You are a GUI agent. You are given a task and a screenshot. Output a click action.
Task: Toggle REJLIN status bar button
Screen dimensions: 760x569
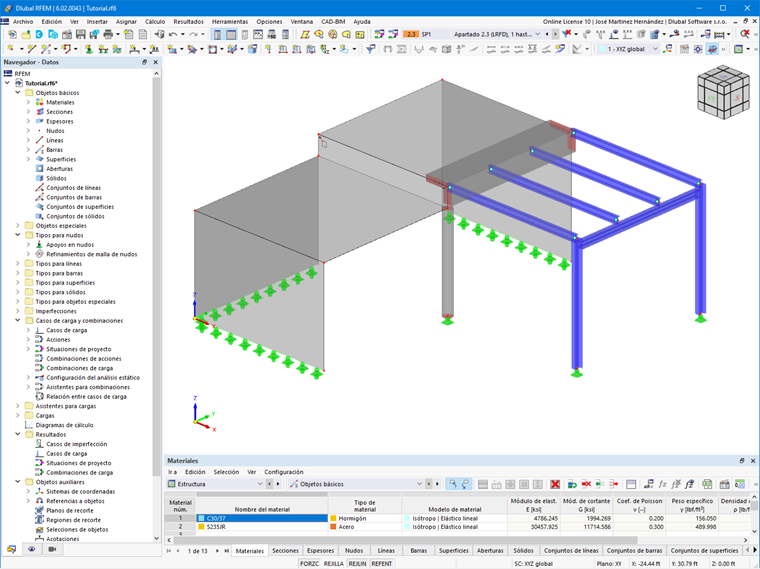(x=358, y=564)
